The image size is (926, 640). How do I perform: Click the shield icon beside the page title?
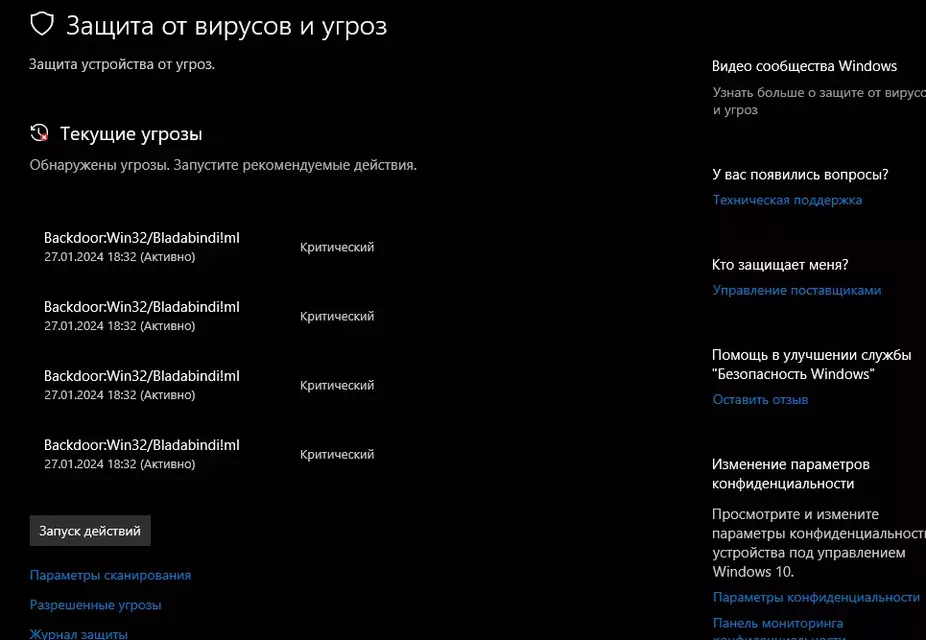[x=42, y=24]
